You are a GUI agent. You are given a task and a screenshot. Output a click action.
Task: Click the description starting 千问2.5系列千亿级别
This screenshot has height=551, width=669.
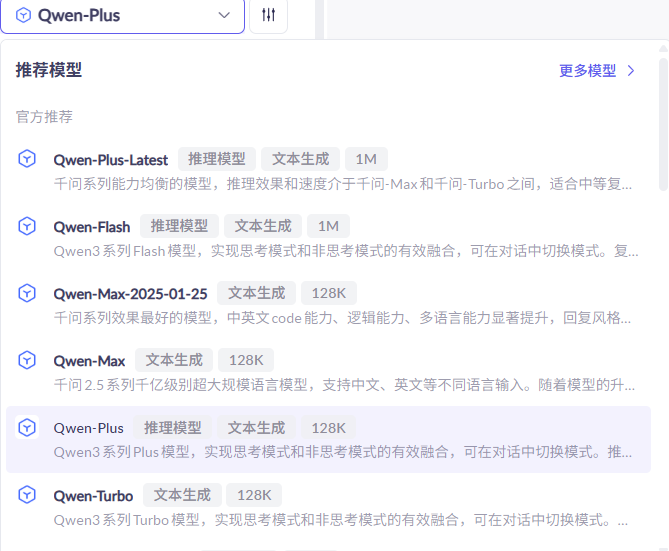tap(344, 385)
